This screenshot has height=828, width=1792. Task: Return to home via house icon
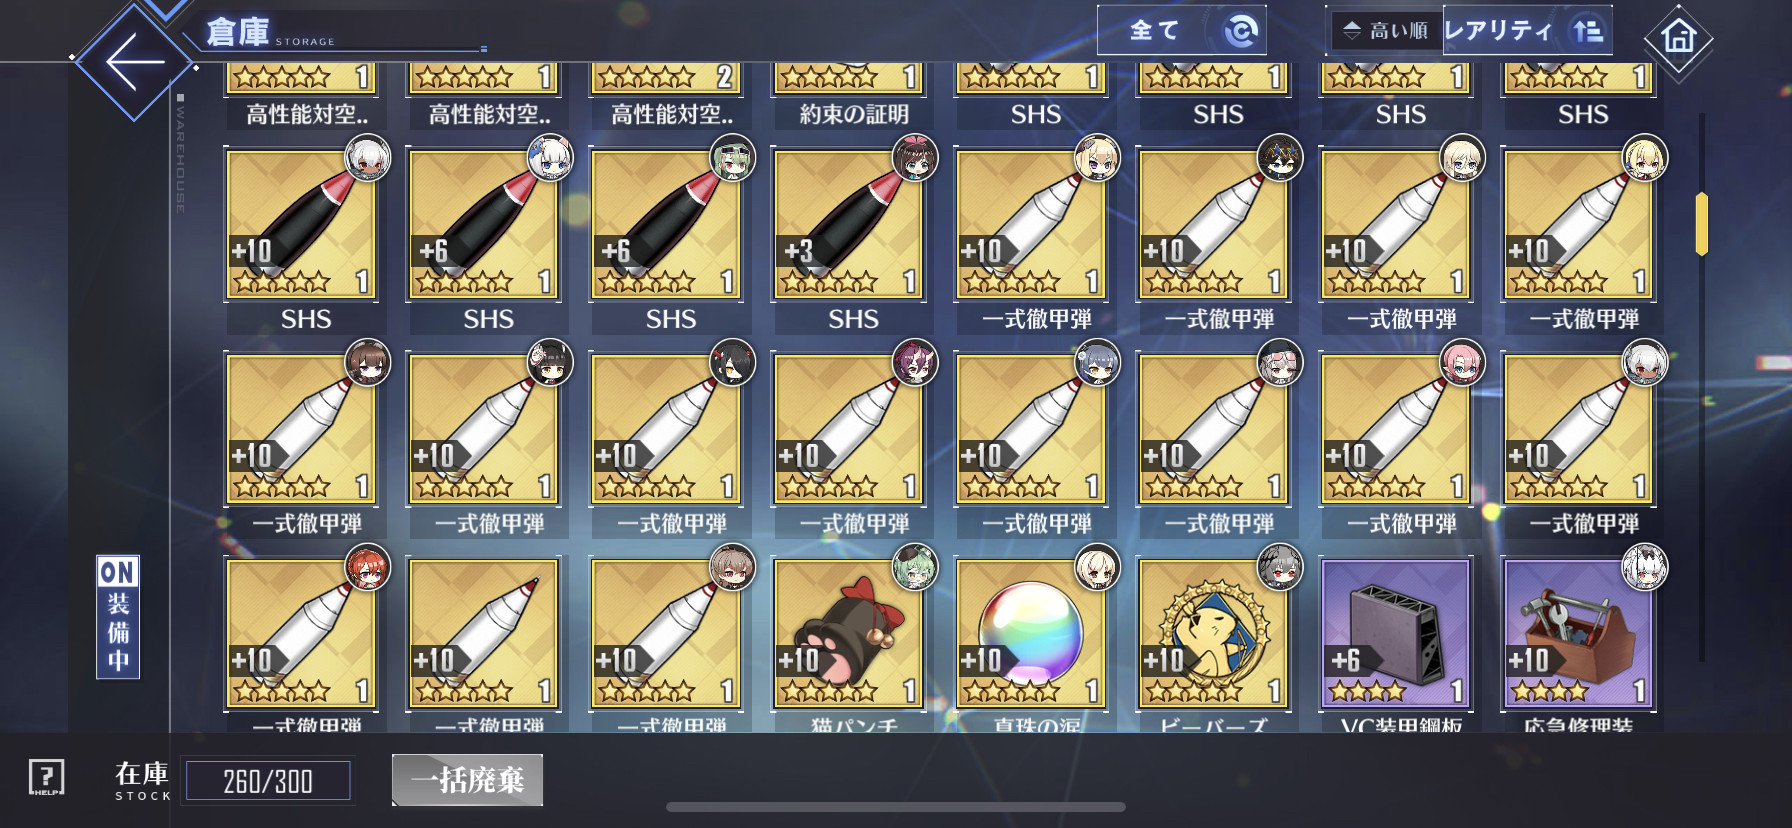click(x=1678, y=37)
